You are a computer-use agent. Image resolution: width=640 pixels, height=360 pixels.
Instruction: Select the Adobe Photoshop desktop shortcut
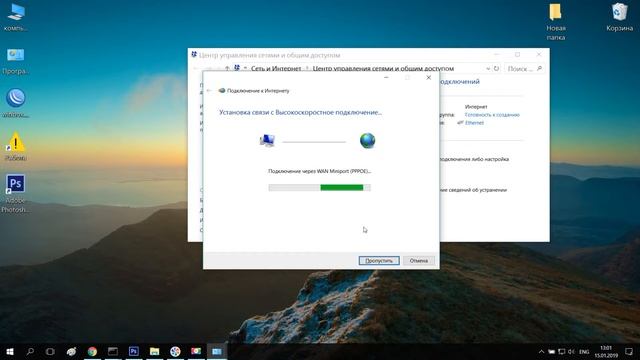point(15,193)
